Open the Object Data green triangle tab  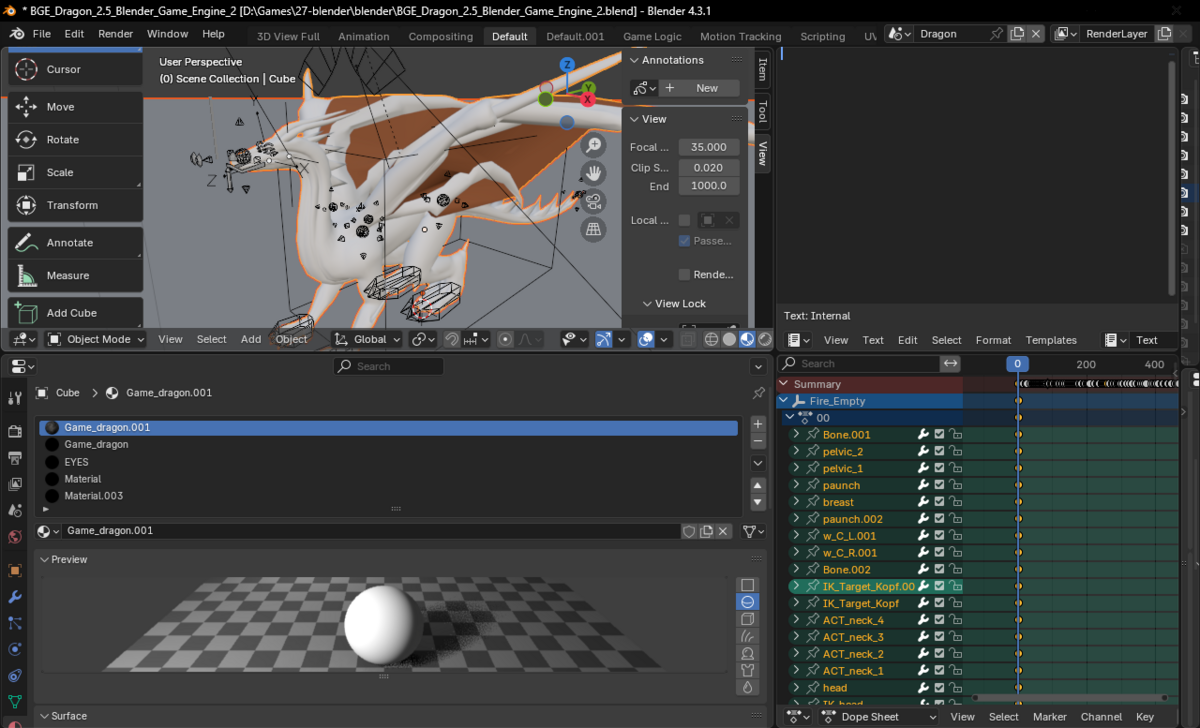[15, 702]
